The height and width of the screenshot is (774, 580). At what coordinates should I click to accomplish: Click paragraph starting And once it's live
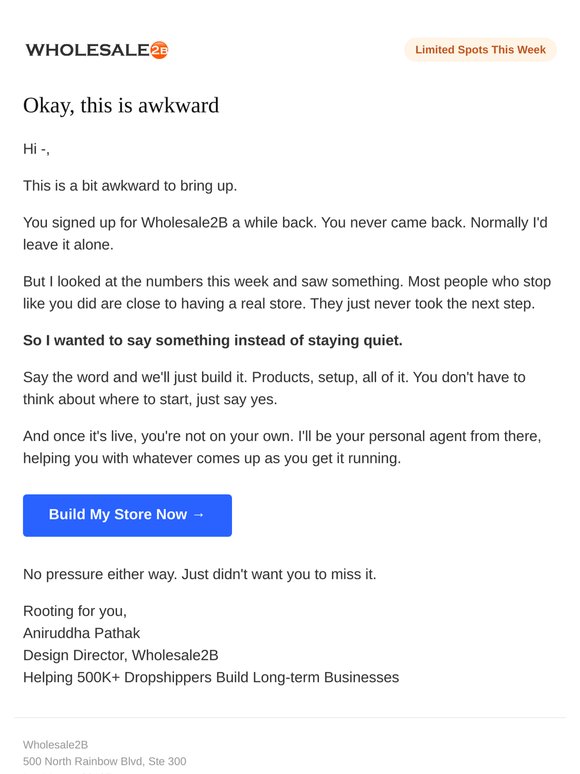[282, 447]
